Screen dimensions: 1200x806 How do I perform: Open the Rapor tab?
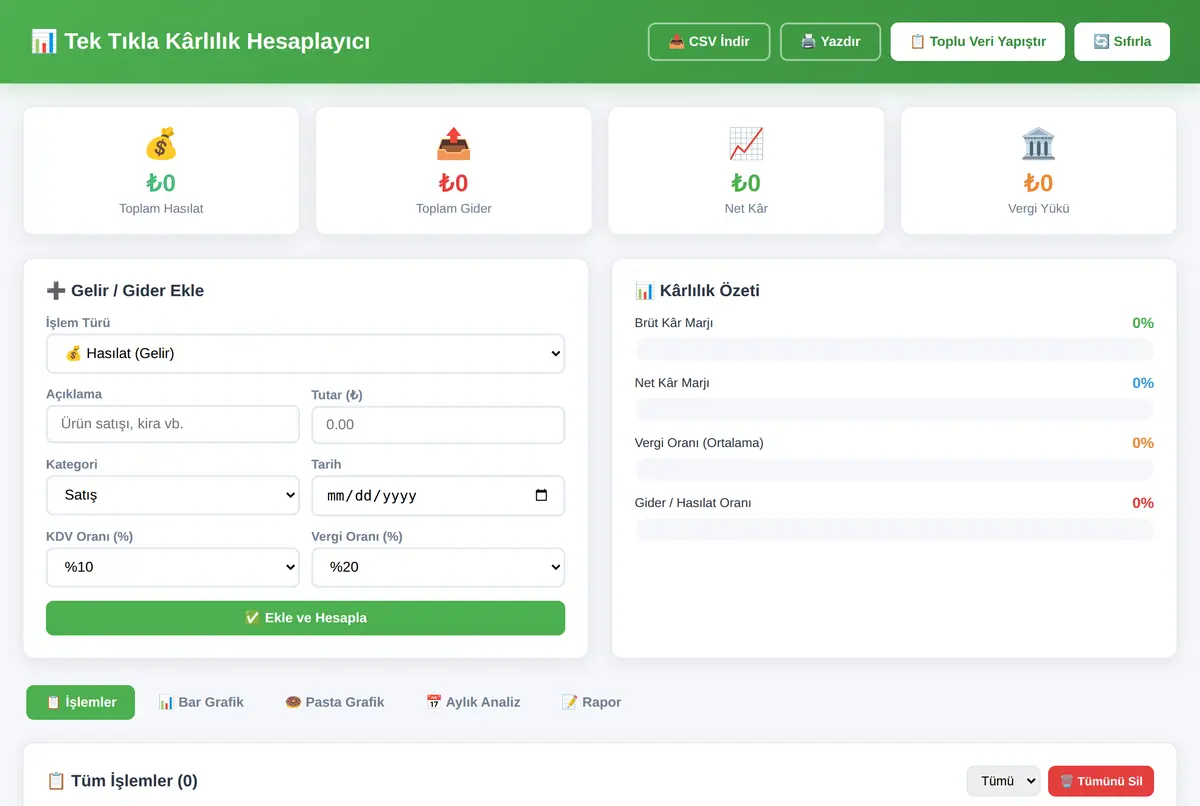pyautogui.click(x=591, y=702)
